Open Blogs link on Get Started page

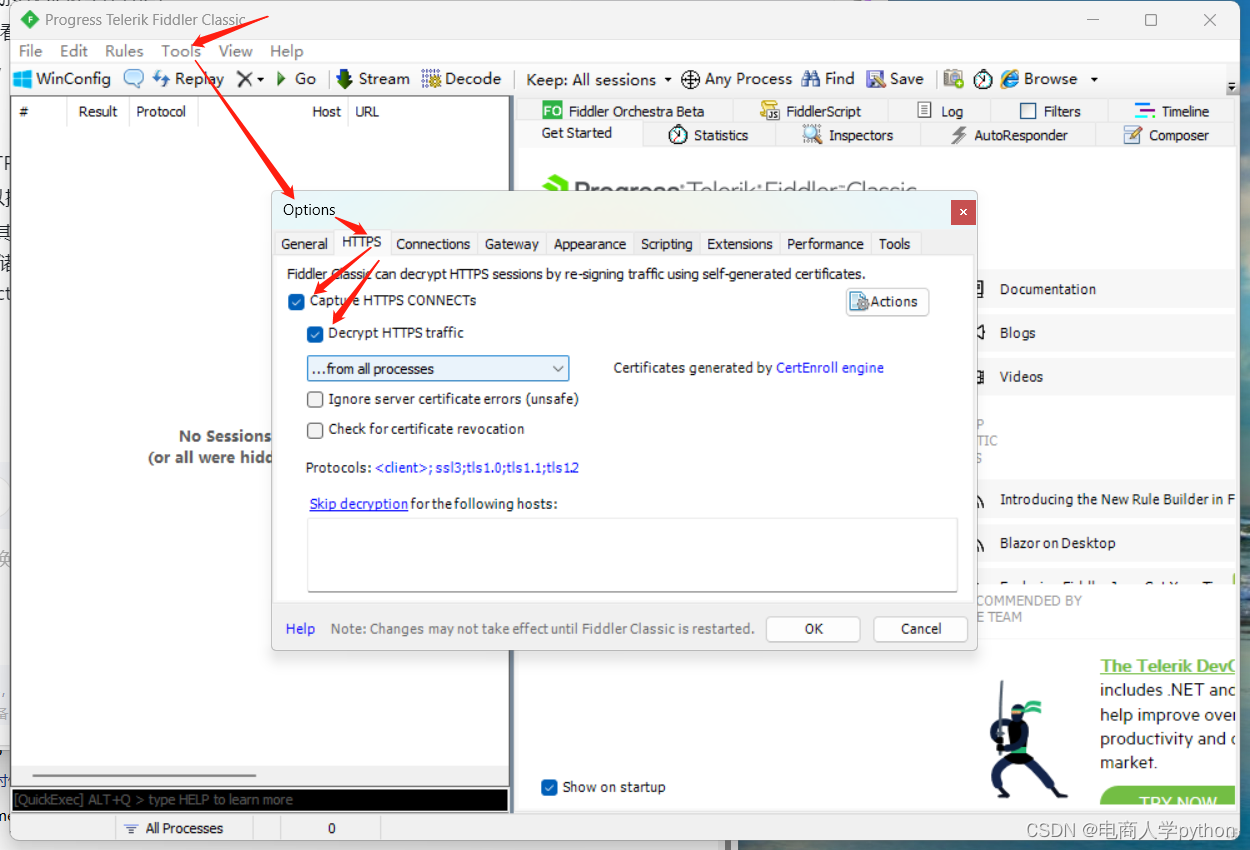pos(1017,333)
